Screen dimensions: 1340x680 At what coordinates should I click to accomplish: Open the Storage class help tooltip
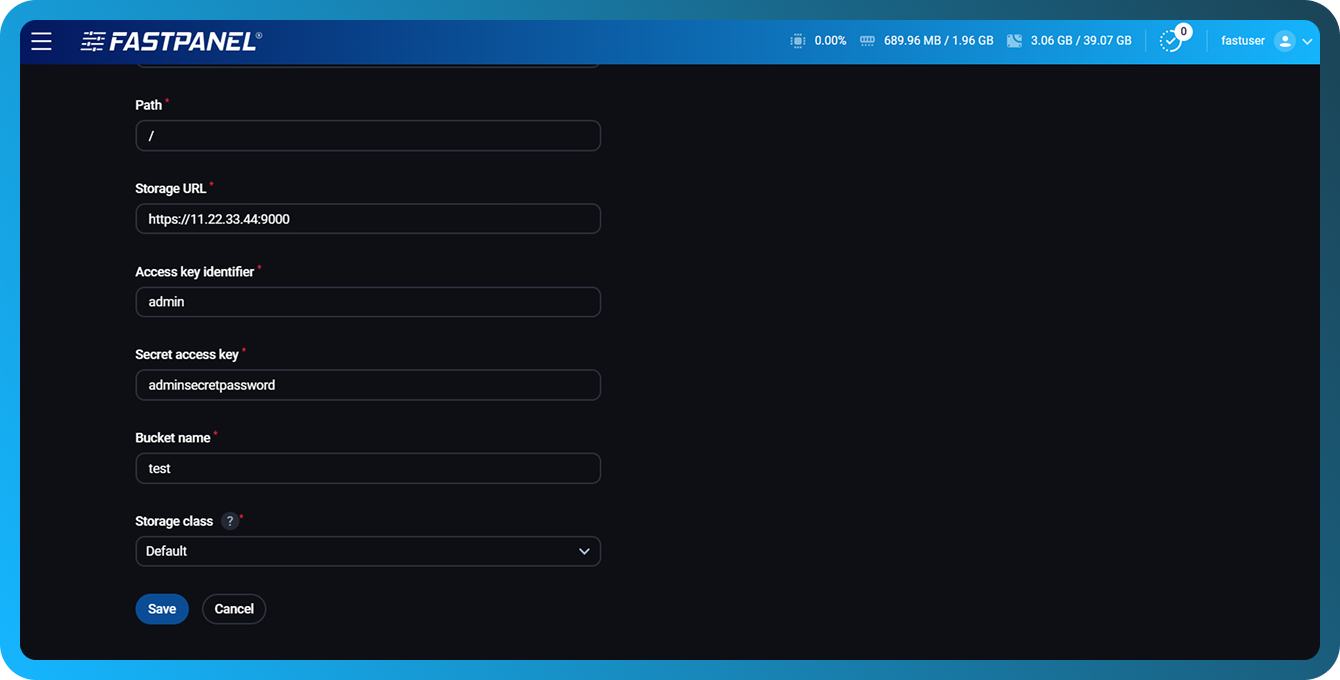click(x=229, y=520)
